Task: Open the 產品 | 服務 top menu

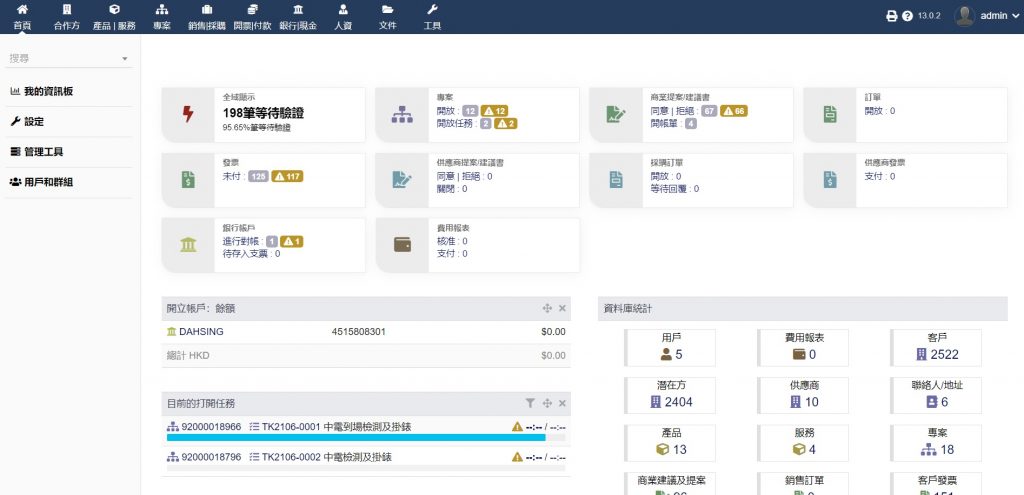Action: point(113,17)
